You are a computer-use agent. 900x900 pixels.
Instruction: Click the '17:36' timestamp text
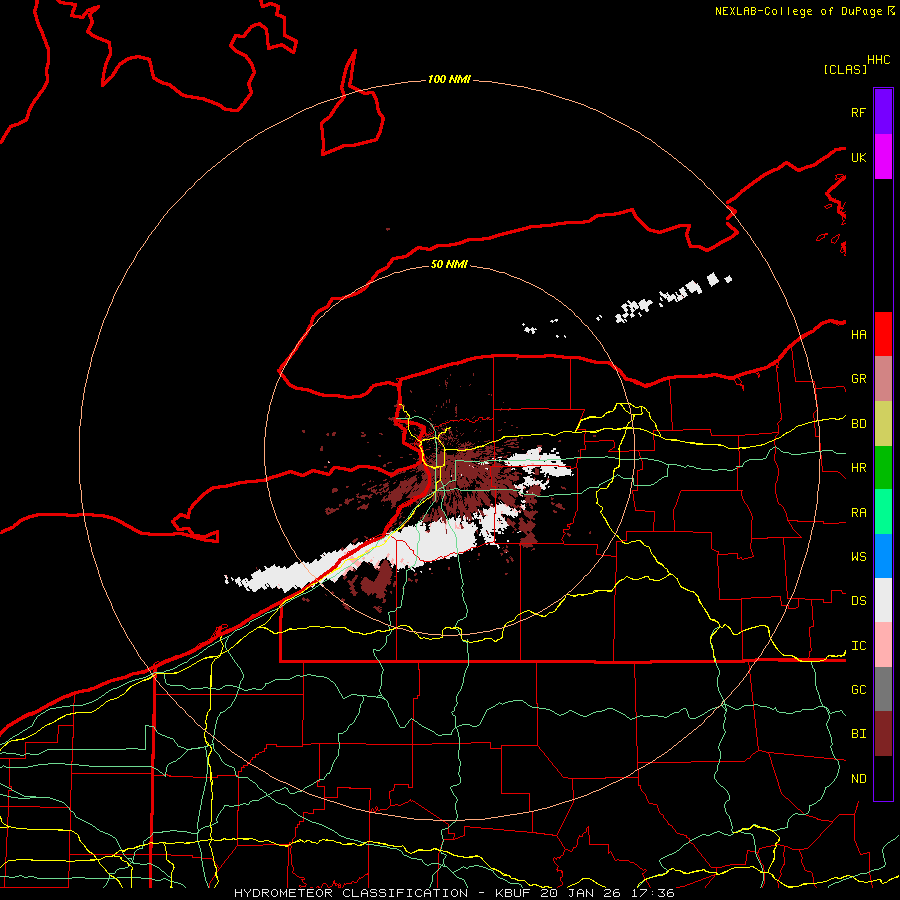coord(654,893)
